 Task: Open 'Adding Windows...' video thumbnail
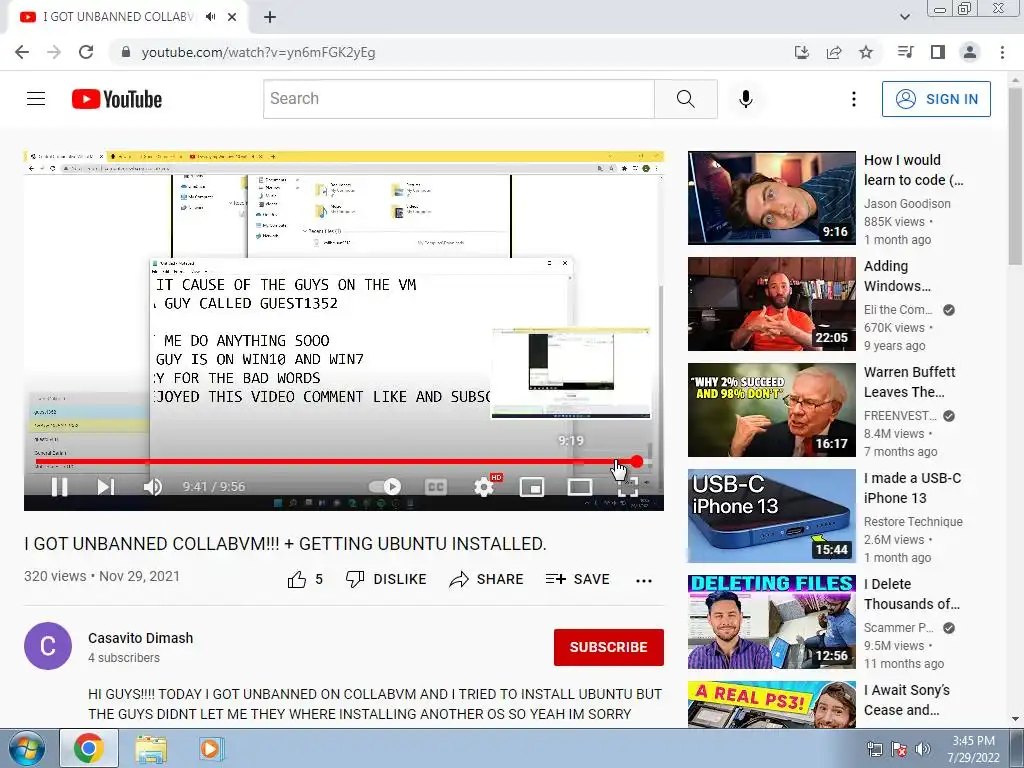(x=771, y=304)
